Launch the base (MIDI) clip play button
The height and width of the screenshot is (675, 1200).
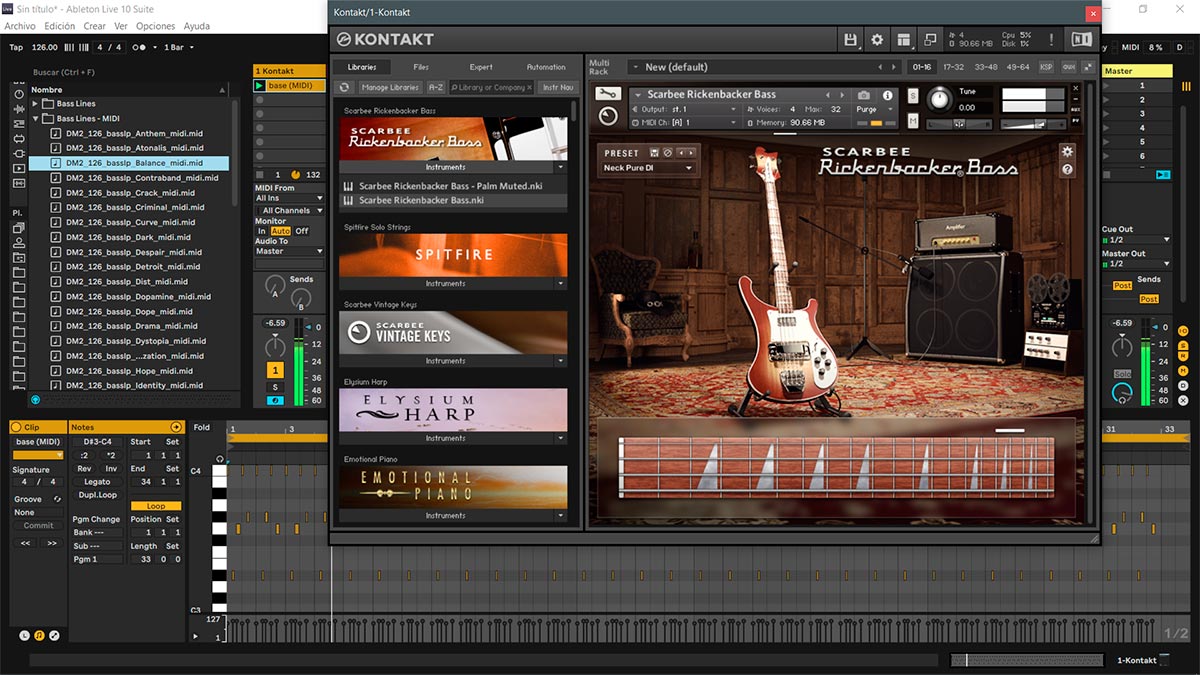point(260,86)
